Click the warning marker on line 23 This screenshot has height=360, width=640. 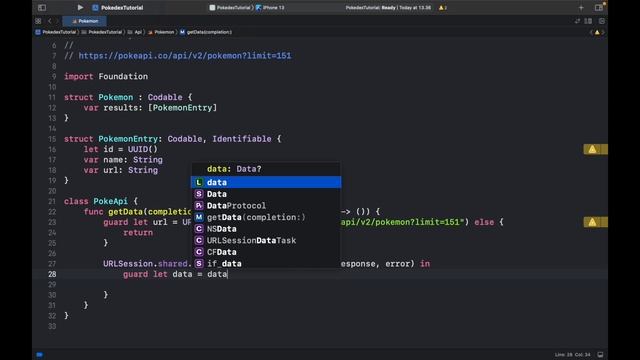(595, 222)
